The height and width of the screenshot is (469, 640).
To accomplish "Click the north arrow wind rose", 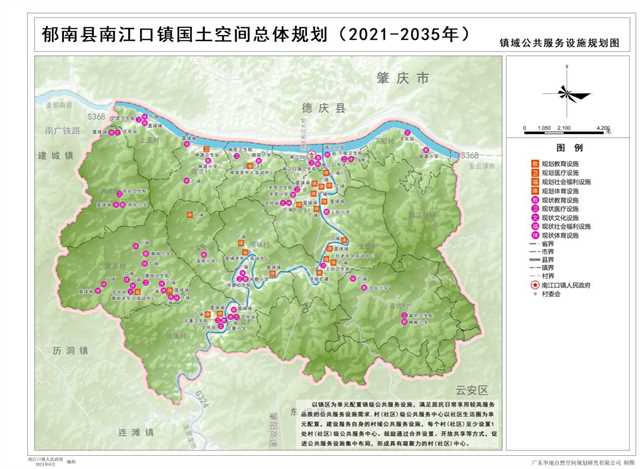I will click(x=569, y=95).
